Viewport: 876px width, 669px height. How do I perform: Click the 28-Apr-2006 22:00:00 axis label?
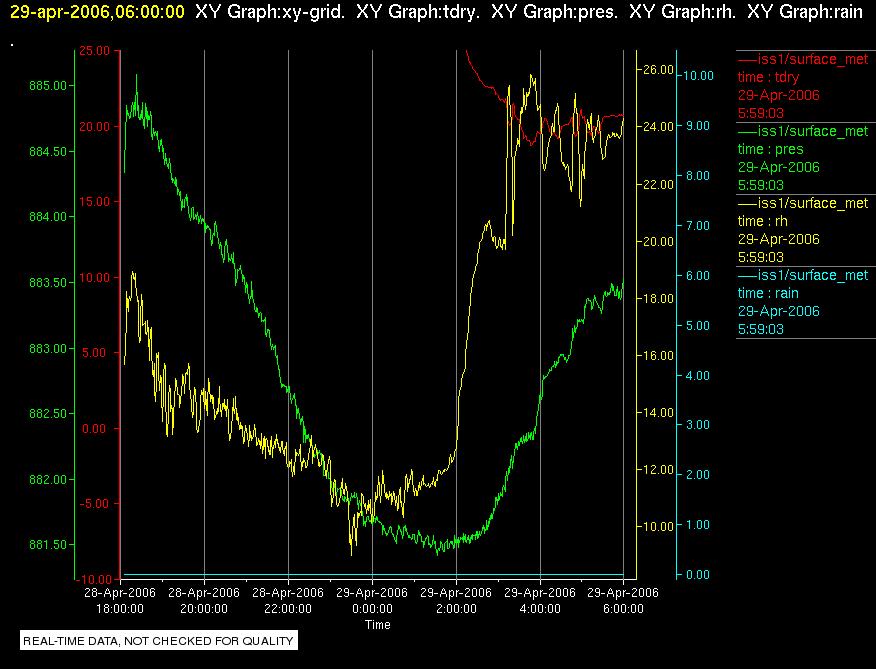[x=288, y=601]
